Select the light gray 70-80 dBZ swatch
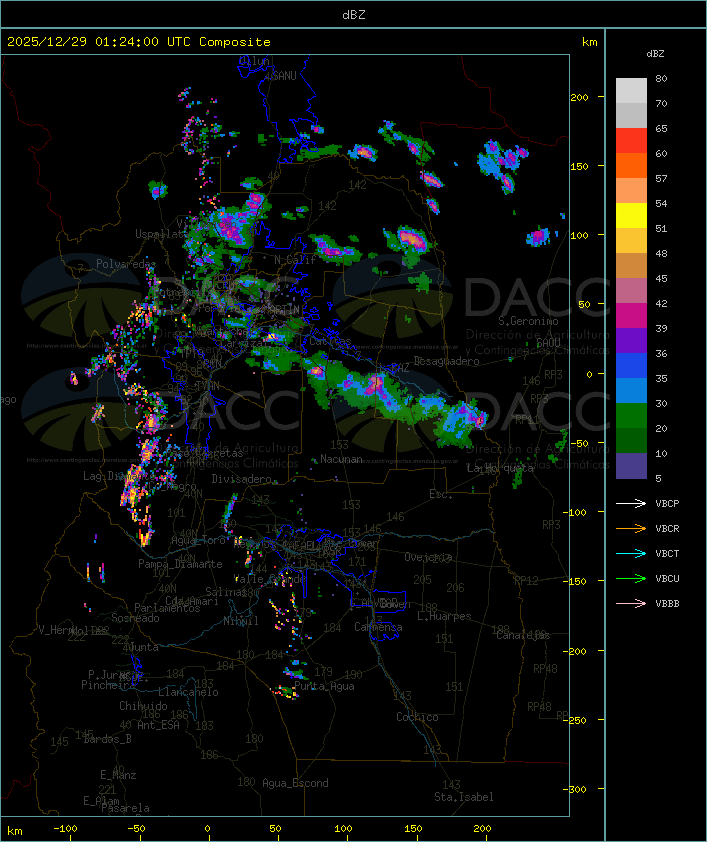 (x=631, y=90)
